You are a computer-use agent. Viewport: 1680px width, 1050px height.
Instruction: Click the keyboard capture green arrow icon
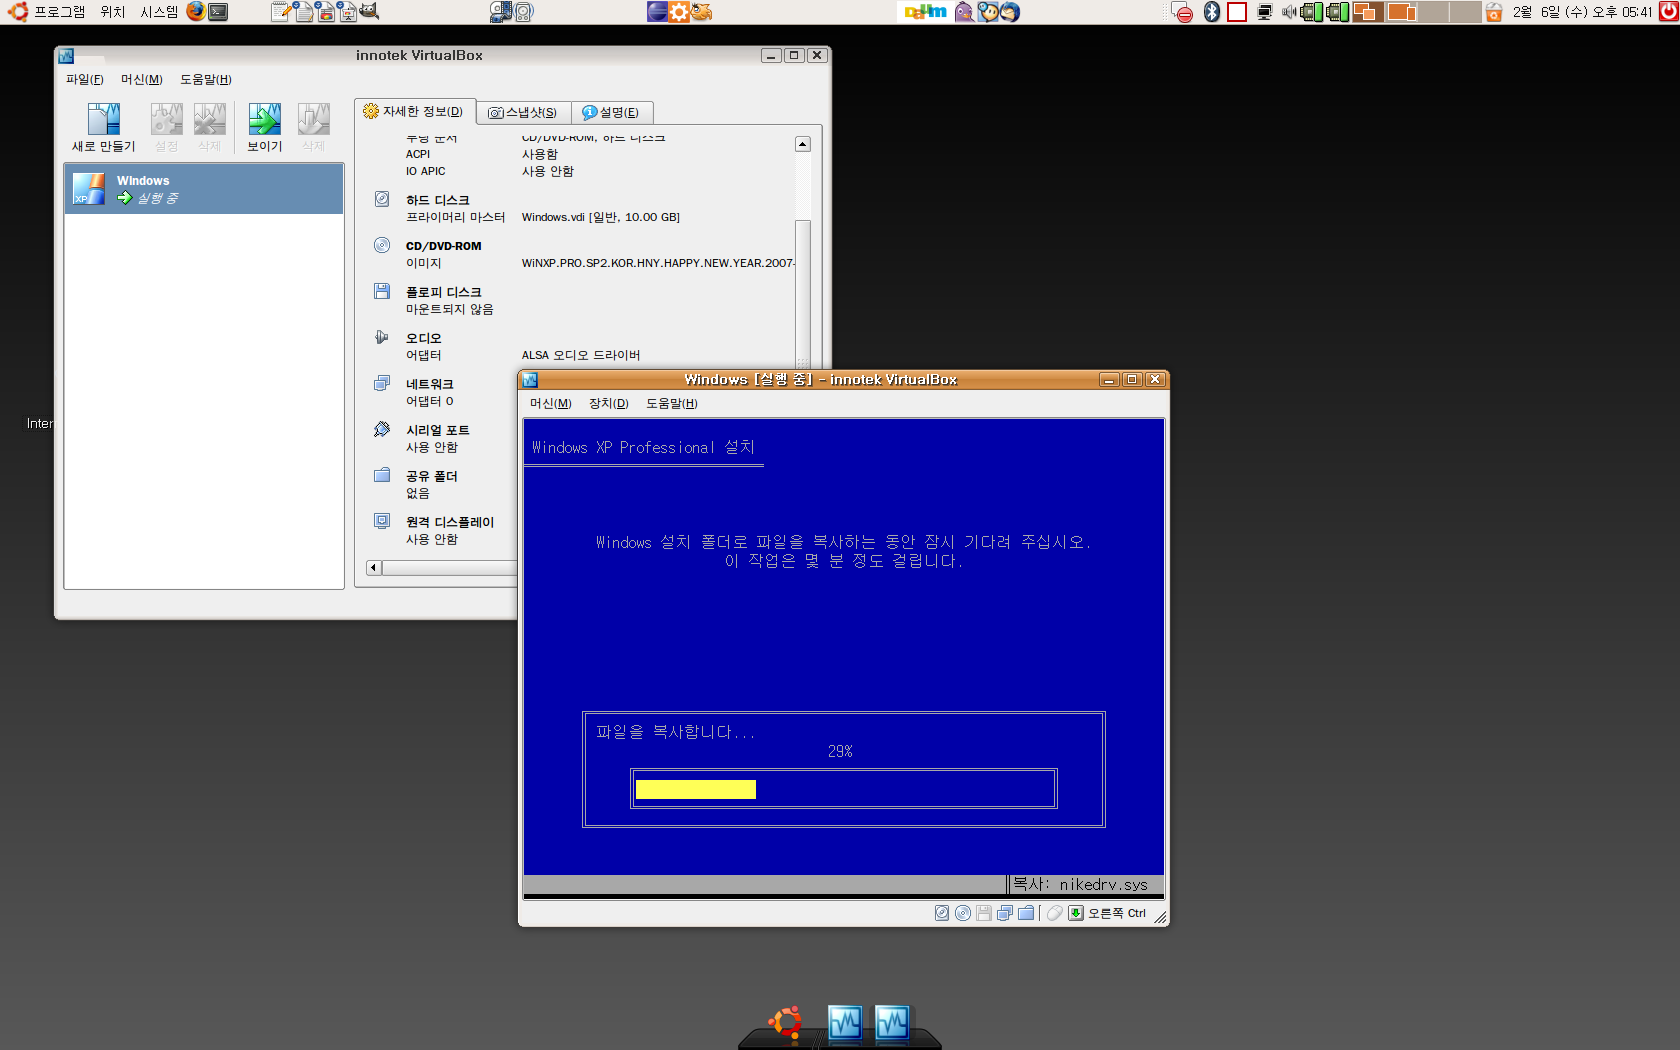pos(1076,913)
